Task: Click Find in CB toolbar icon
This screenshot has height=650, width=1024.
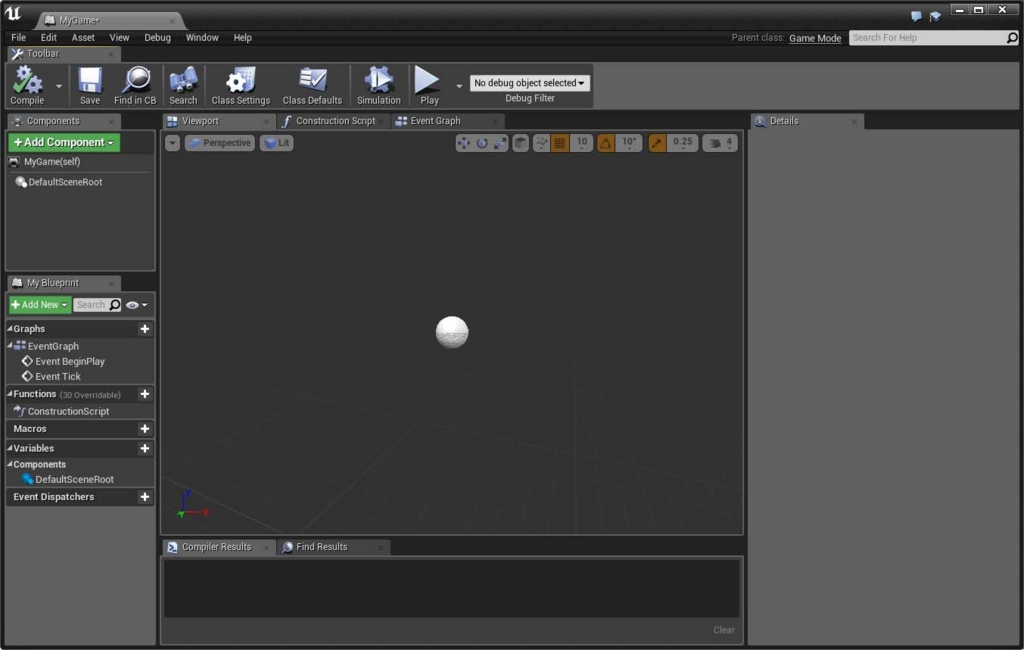Action: tap(135, 86)
